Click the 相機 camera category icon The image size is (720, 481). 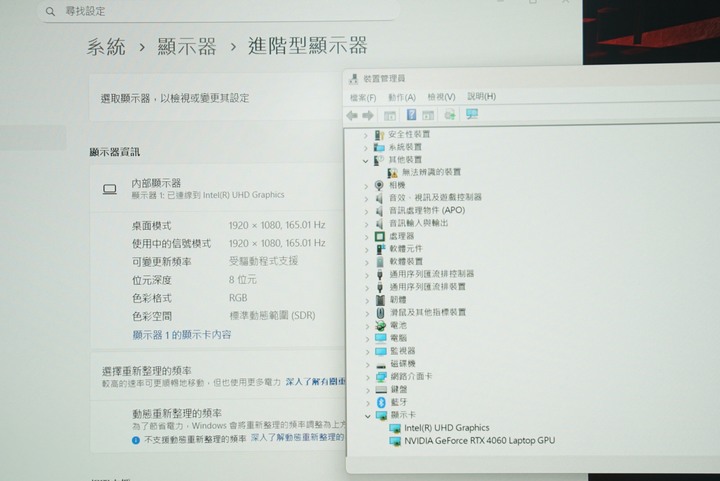tap(380, 185)
